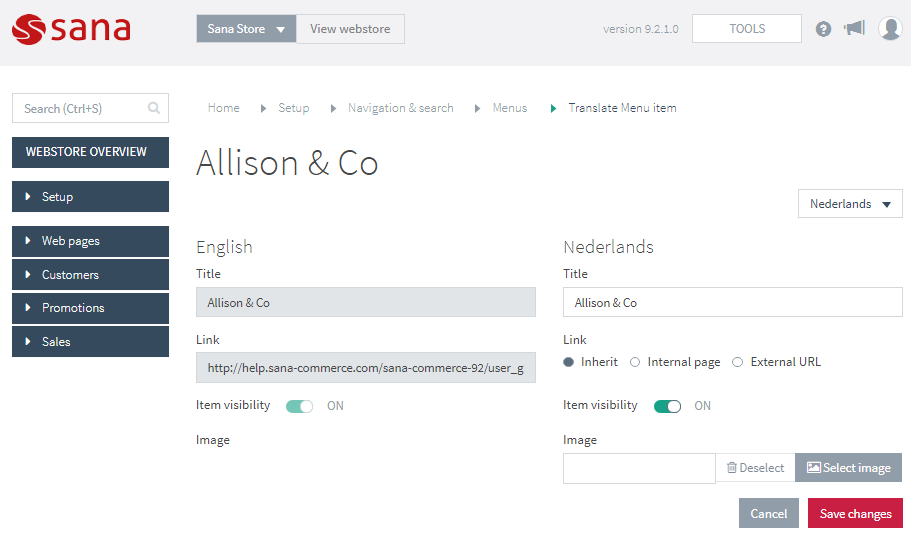911x539 pixels.
Task: Click the version 9.2.1.0 text
Action: [640, 29]
